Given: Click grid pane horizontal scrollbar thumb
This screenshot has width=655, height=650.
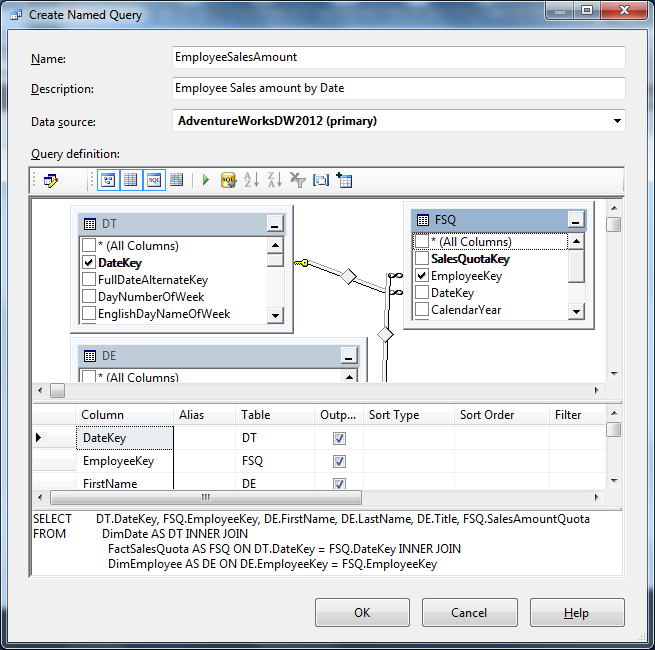Looking at the screenshot, I should pos(206,497).
